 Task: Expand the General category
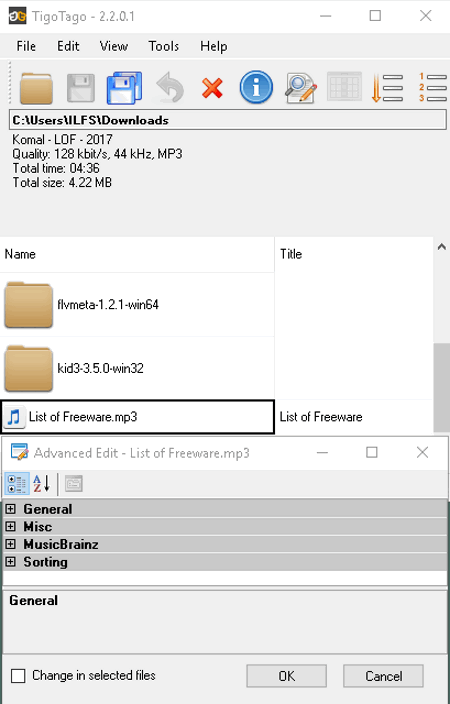[x=10, y=509]
